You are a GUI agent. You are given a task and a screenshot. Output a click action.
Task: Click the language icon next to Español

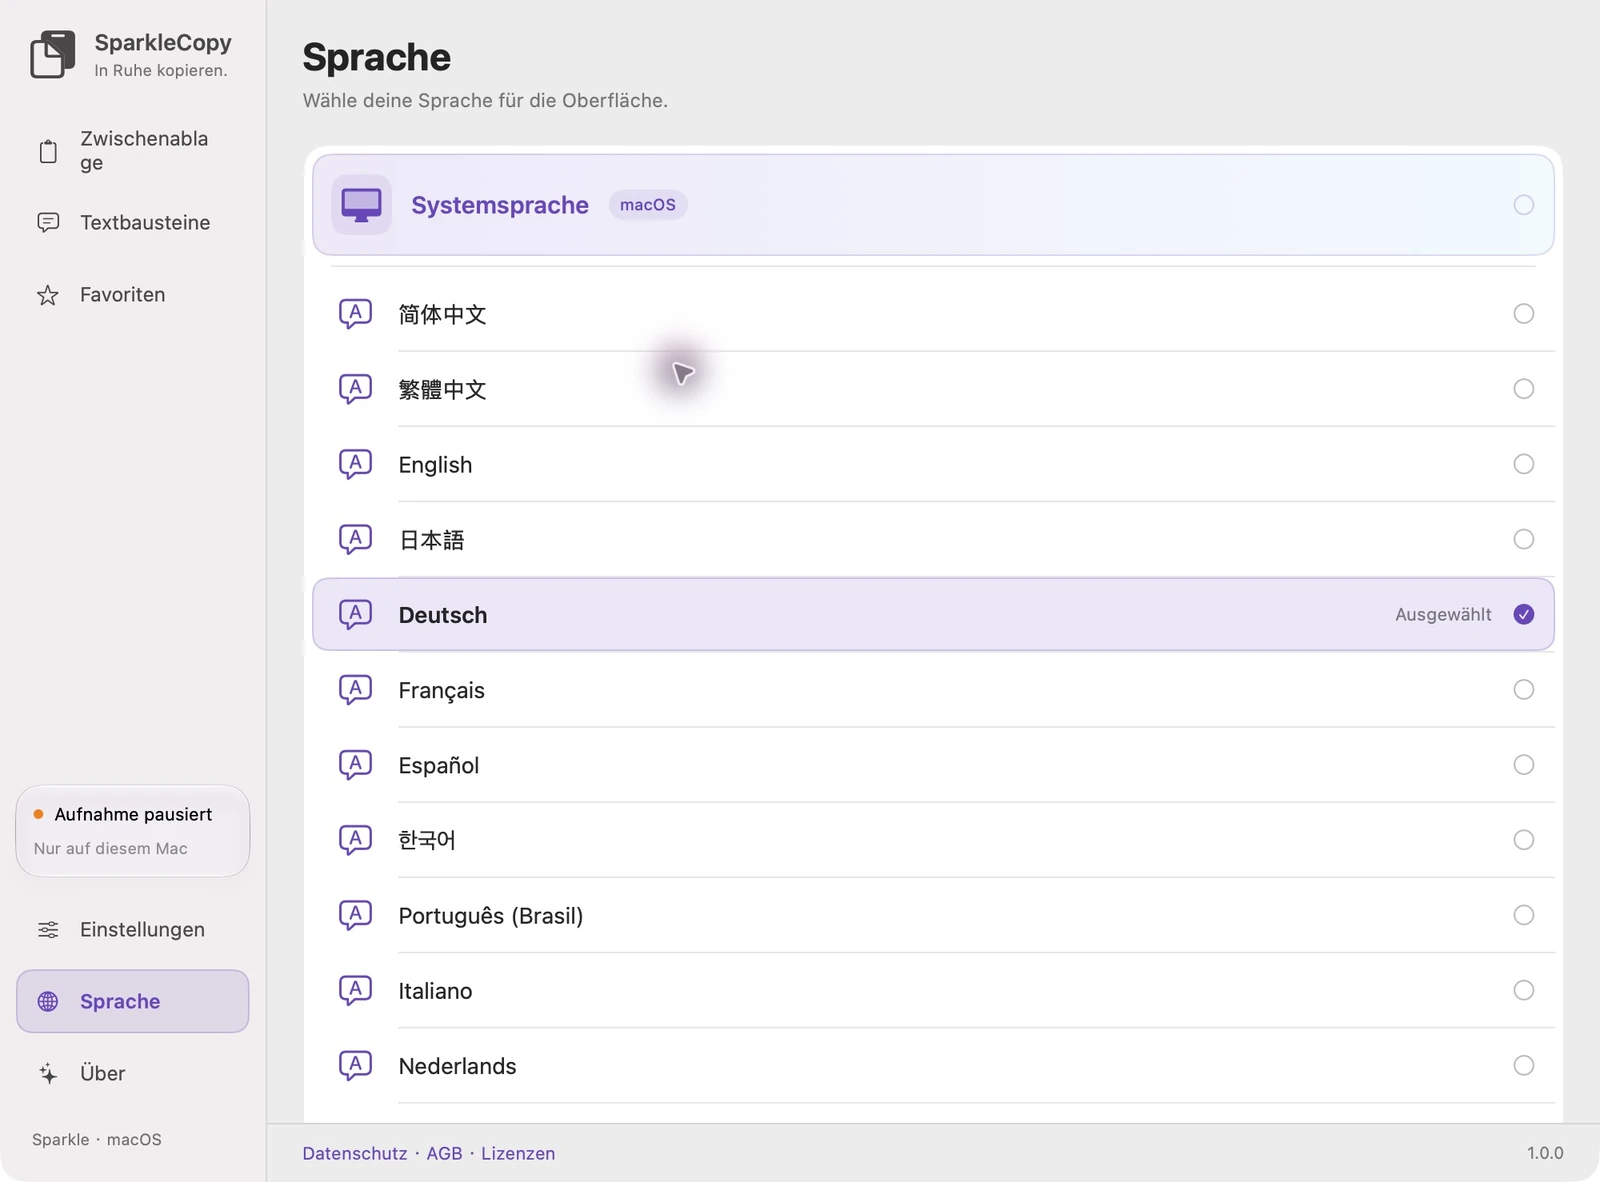pyautogui.click(x=355, y=765)
